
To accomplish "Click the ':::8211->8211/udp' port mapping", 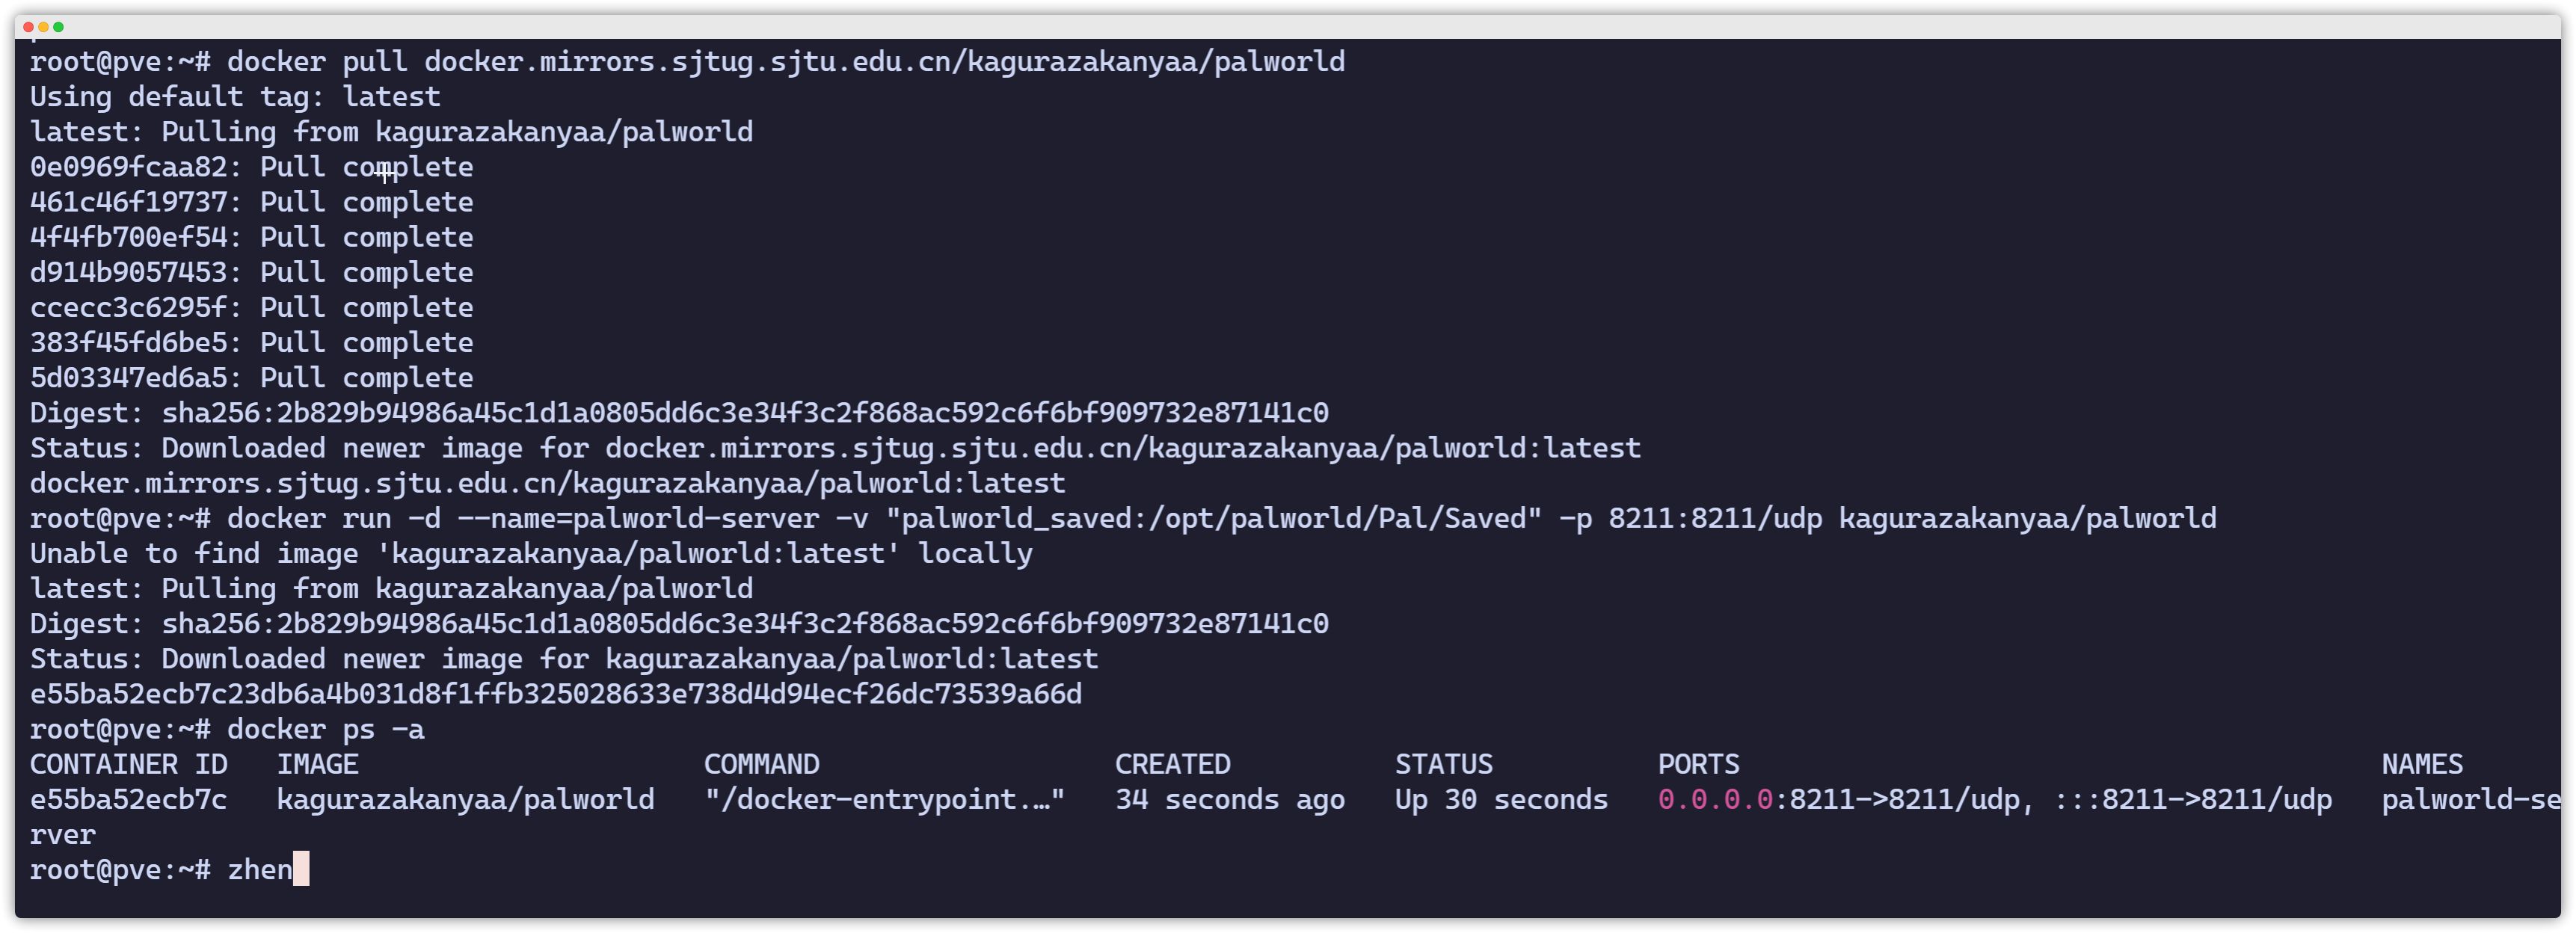I will coord(2193,799).
